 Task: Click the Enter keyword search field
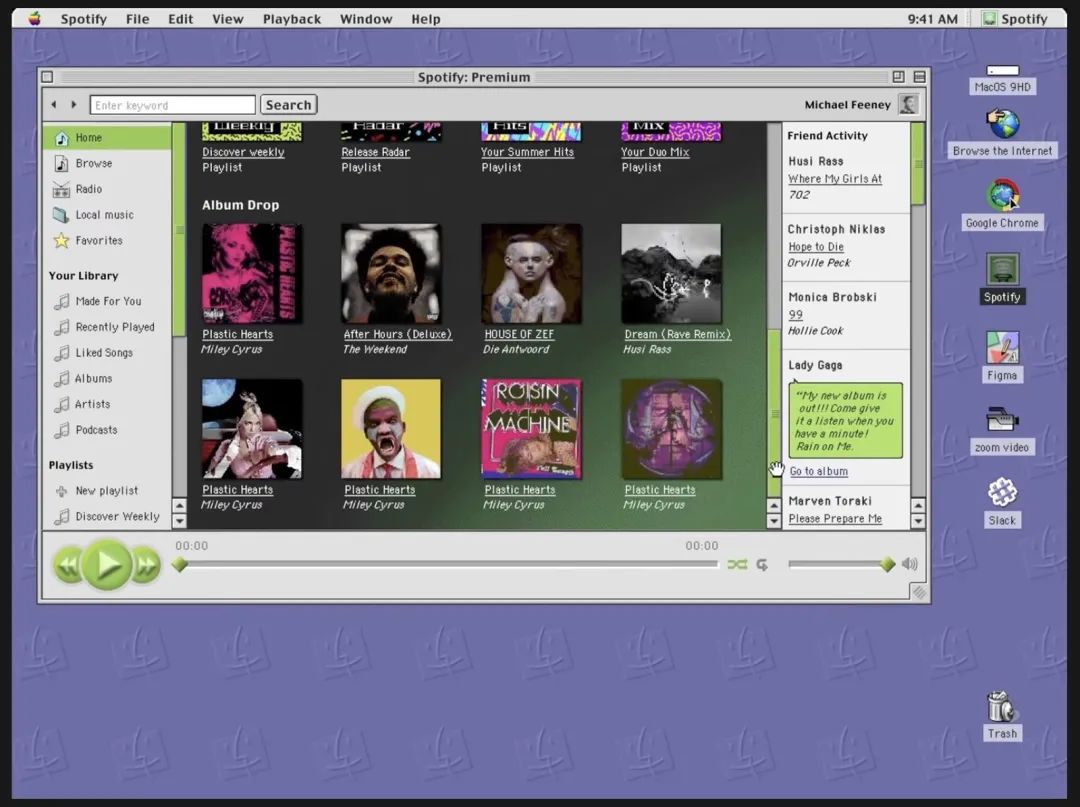tap(172, 105)
